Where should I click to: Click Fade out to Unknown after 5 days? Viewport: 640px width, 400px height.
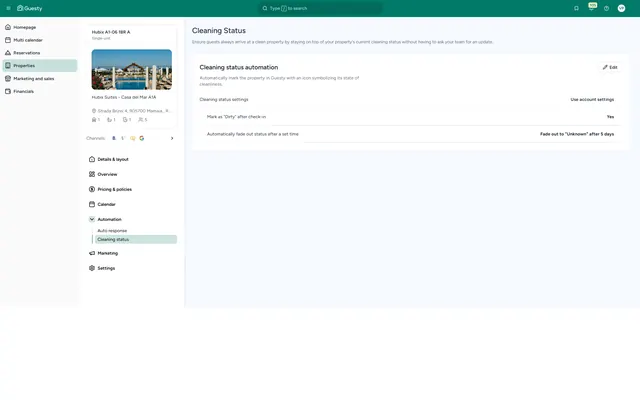(x=577, y=134)
